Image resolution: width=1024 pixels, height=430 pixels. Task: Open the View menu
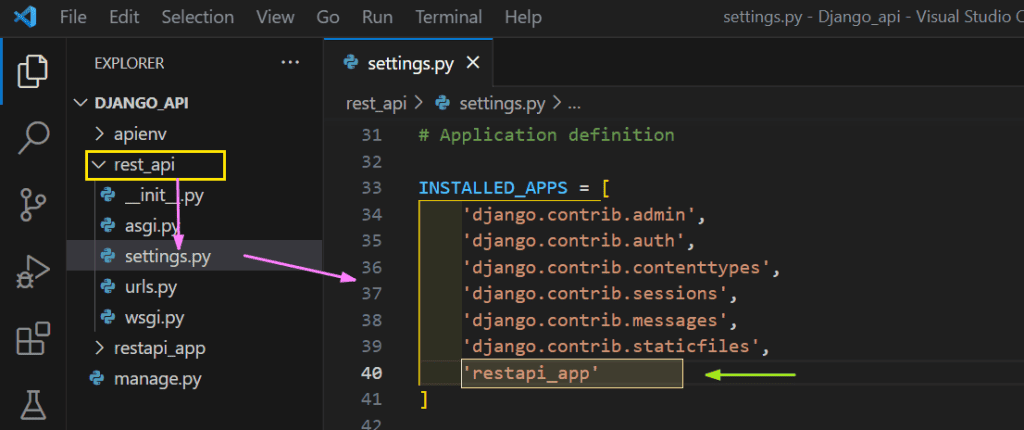(275, 16)
